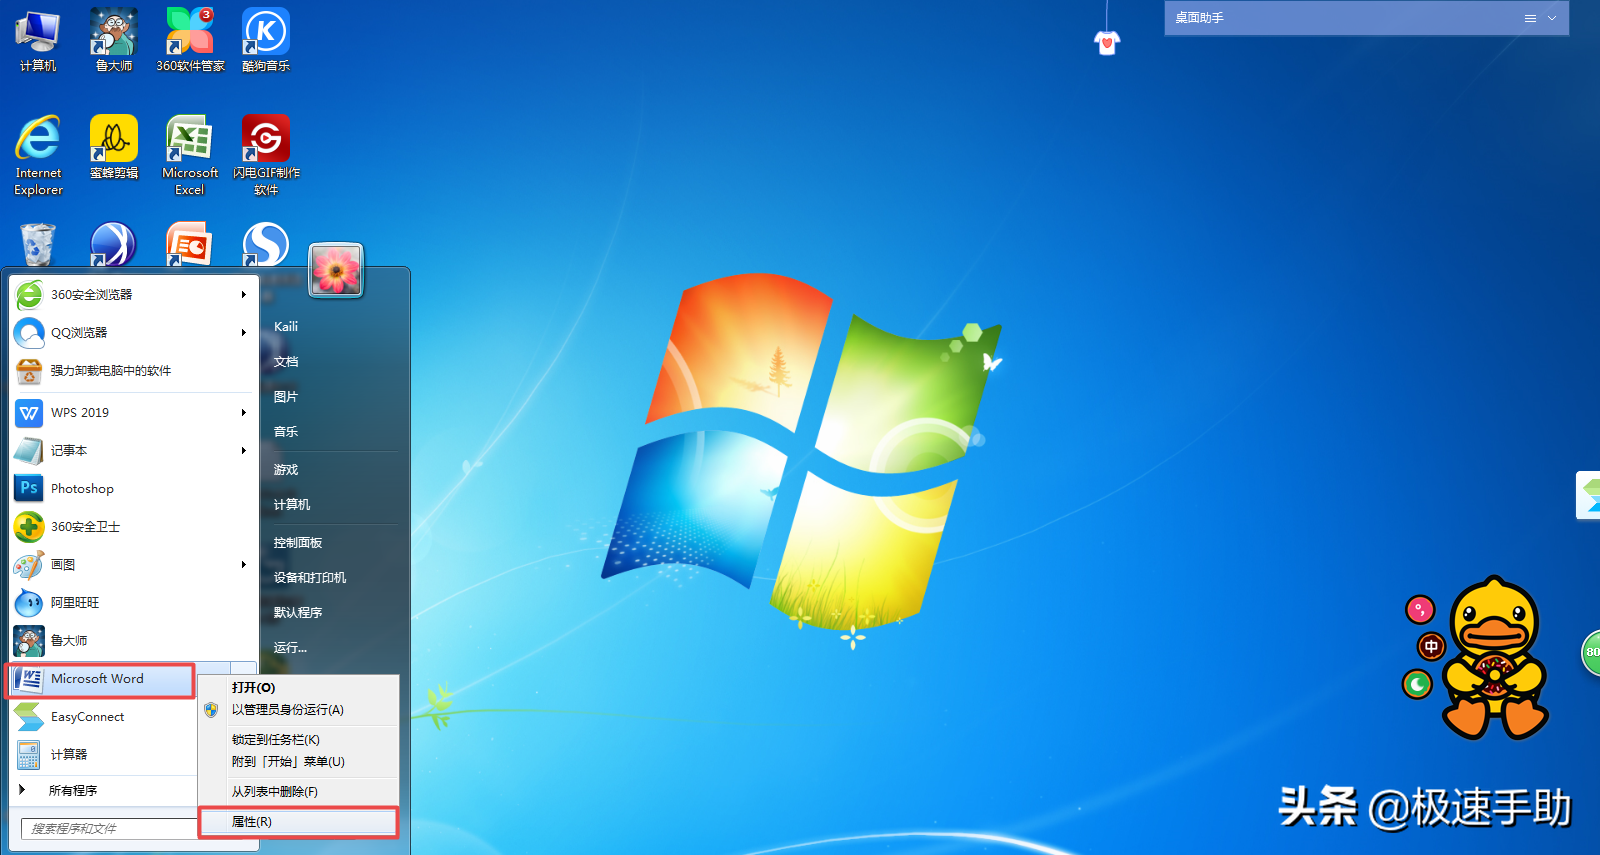
Task: Select 强力卸载电脑中的软件 entry
Action: 133,371
